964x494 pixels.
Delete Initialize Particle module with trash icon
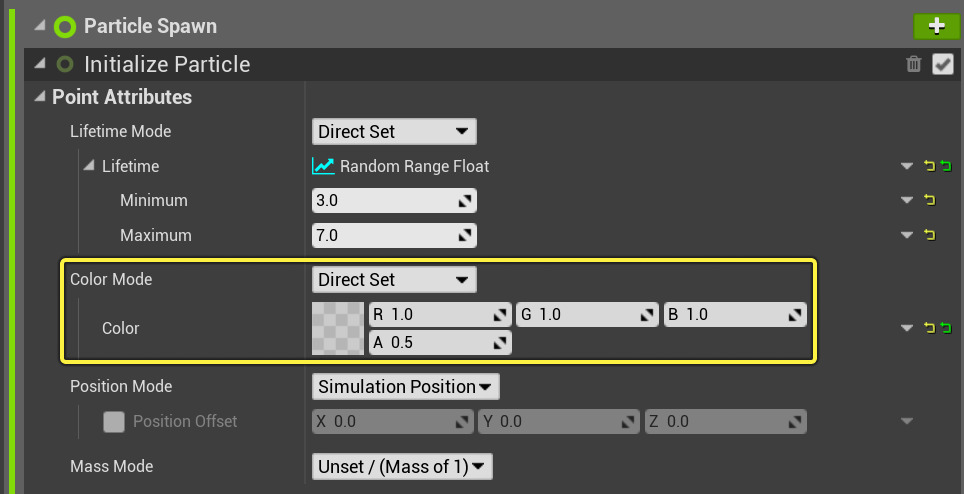(x=913, y=65)
